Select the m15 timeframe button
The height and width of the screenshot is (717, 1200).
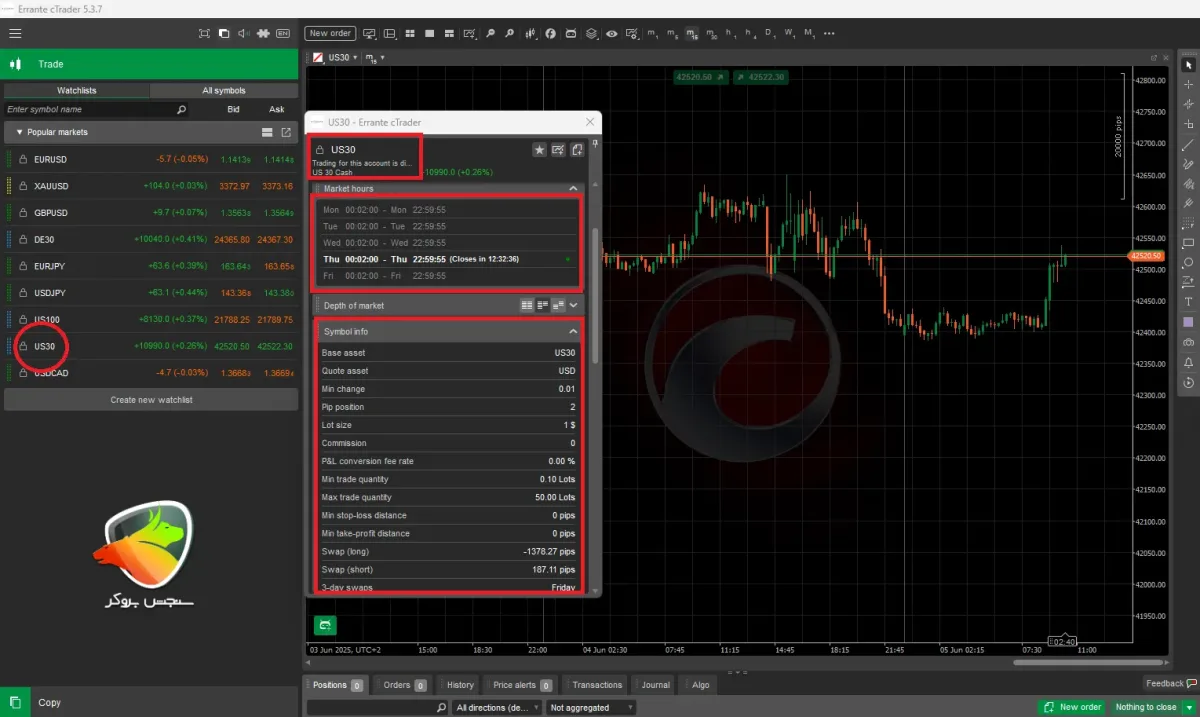pyautogui.click(x=692, y=33)
